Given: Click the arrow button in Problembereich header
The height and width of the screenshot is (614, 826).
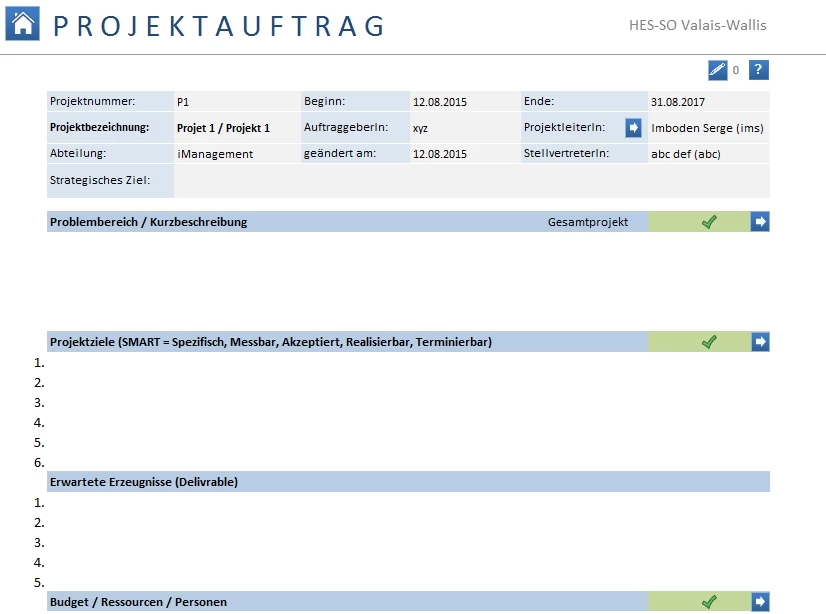Looking at the screenshot, I should coord(760,222).
